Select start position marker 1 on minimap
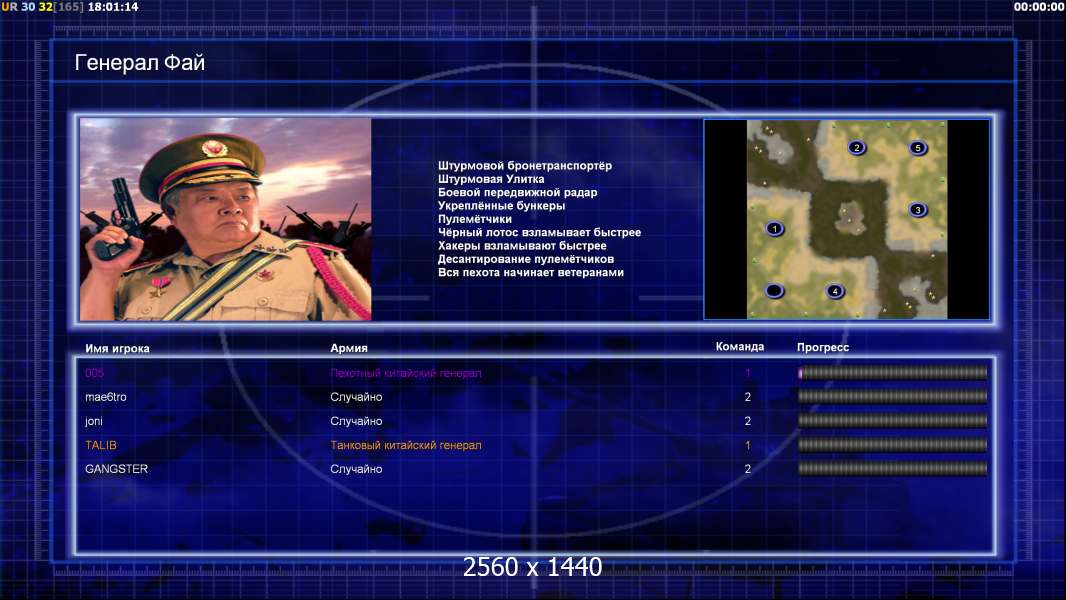The height and width of the screenshot is (600, 1066). (x=774, y=229)
